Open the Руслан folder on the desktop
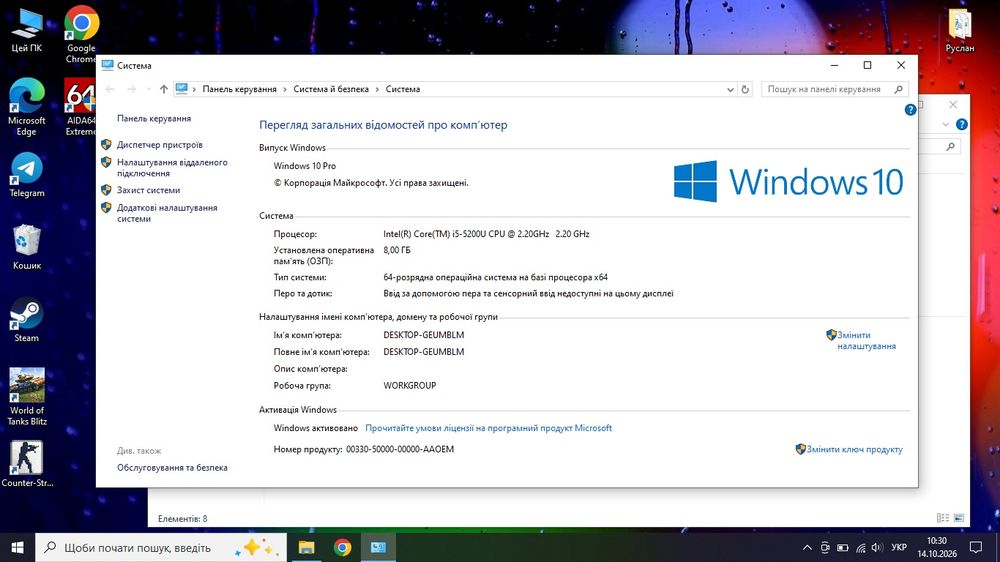 pos(960,31)
